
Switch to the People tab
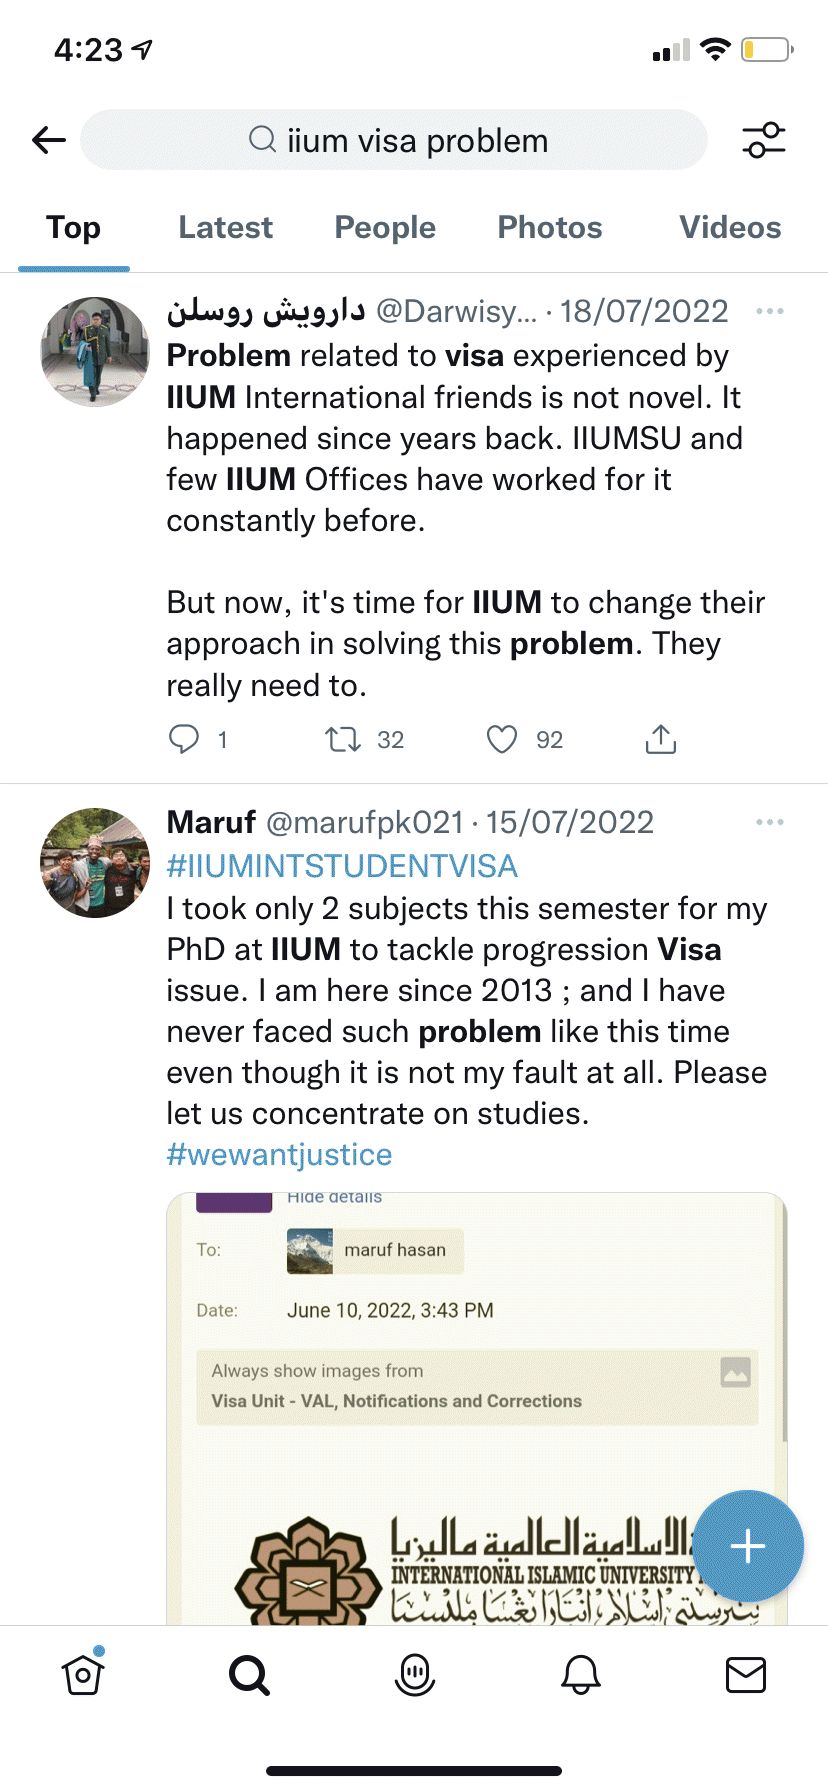pos(385,228)
